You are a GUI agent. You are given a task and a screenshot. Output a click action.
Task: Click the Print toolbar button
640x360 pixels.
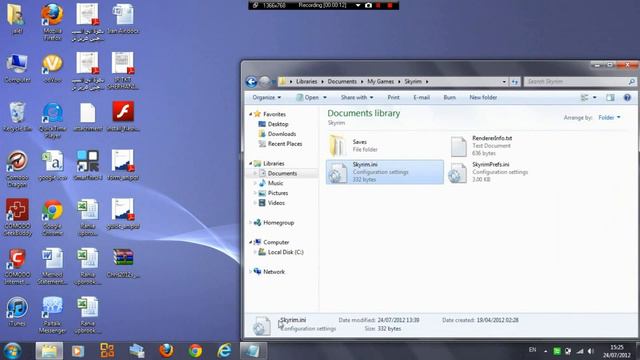tap(393, 98)
